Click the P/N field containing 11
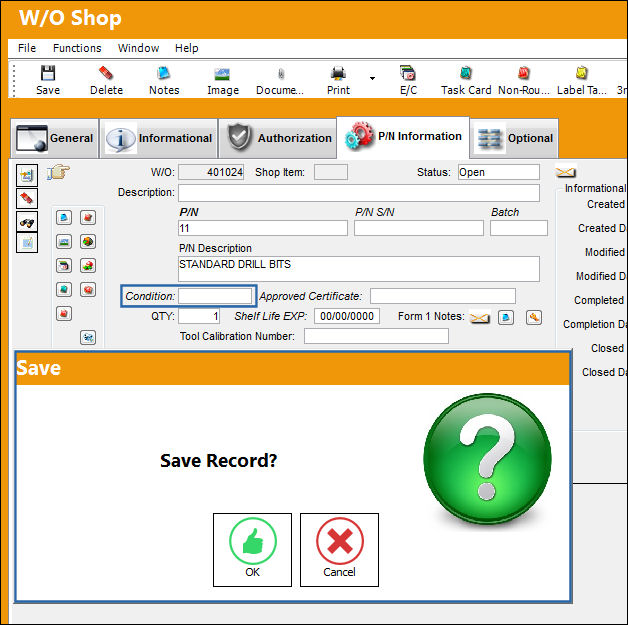The width and height of the screenshot is (628, 625). (263, 228)
